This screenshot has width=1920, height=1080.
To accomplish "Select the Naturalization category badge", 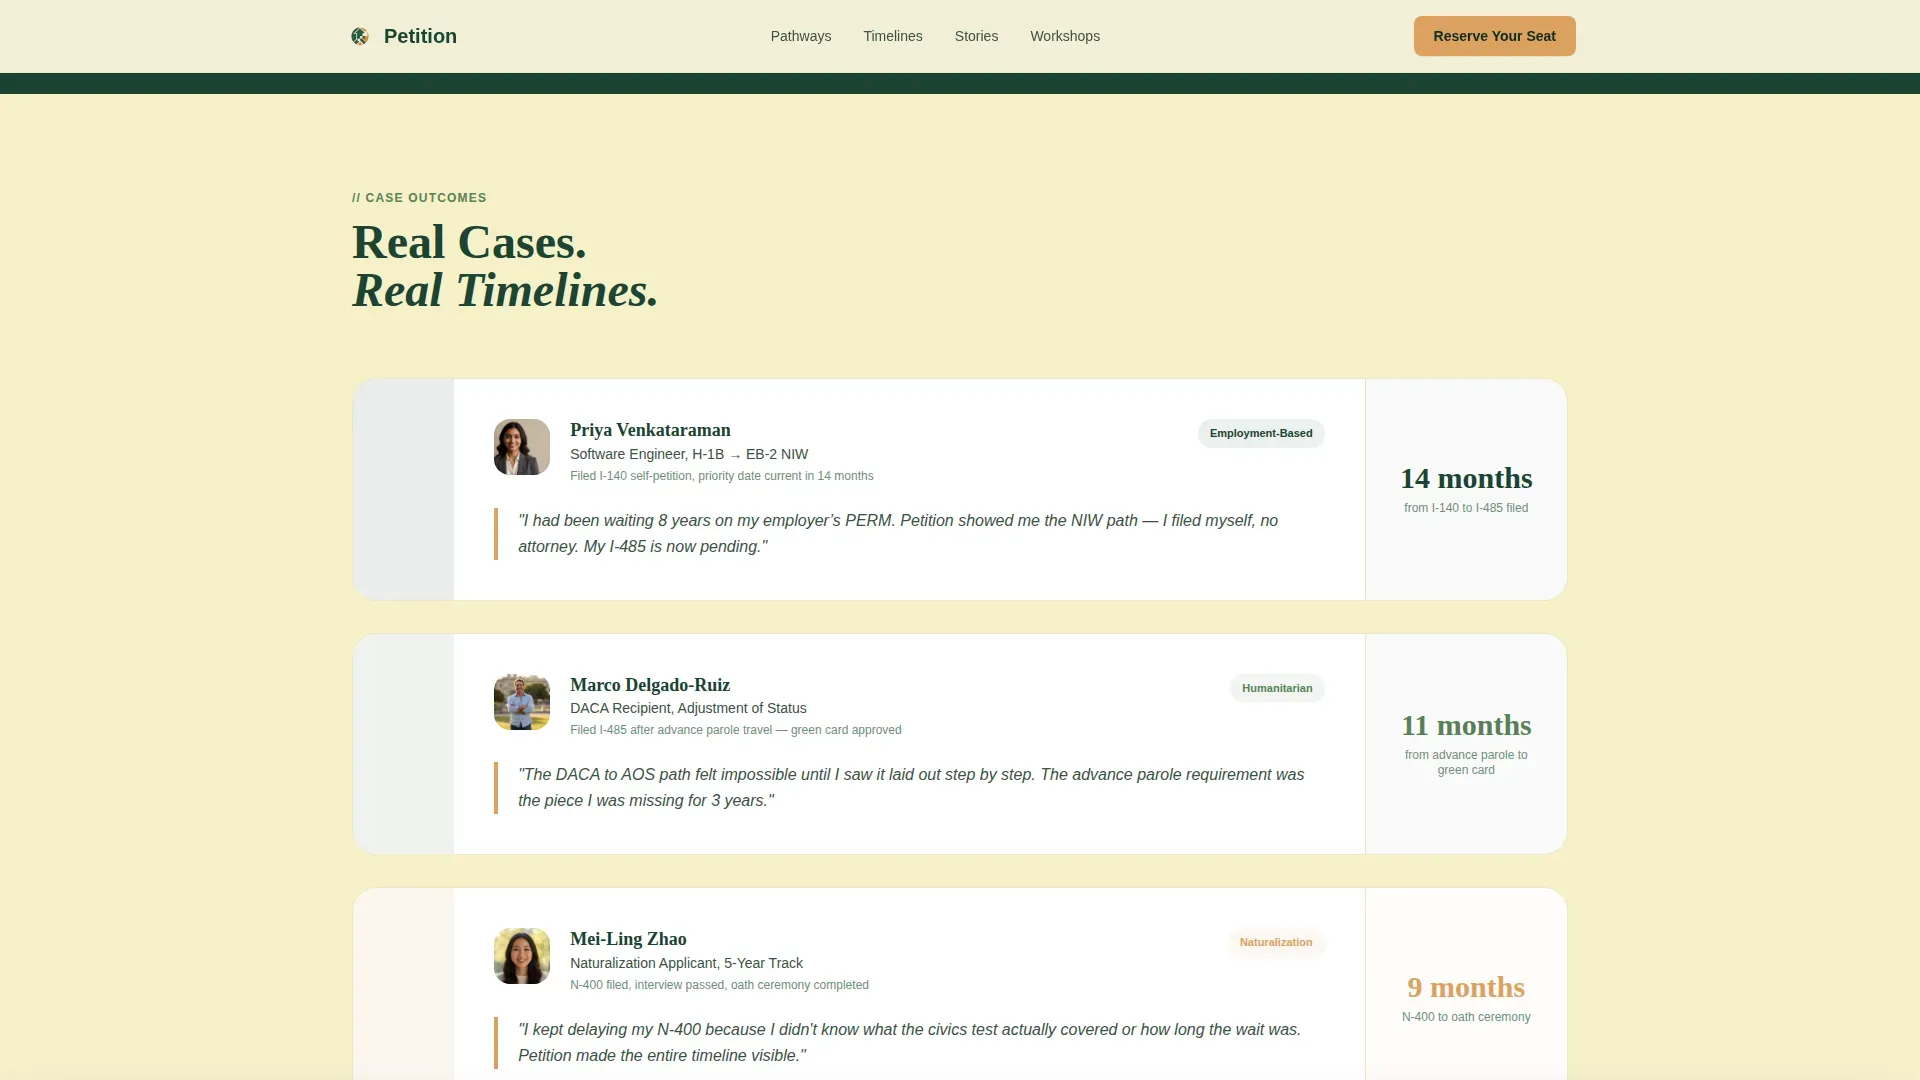I will click(1275, 942).
